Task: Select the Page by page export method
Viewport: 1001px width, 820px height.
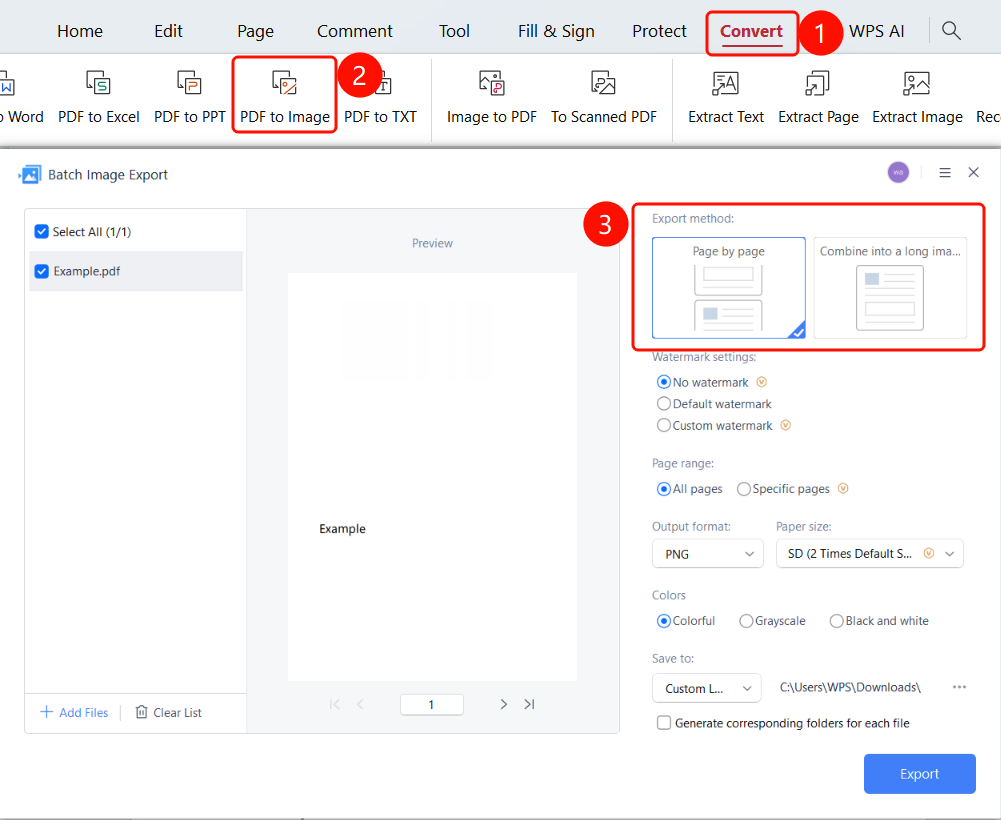Action: point(728,288)
